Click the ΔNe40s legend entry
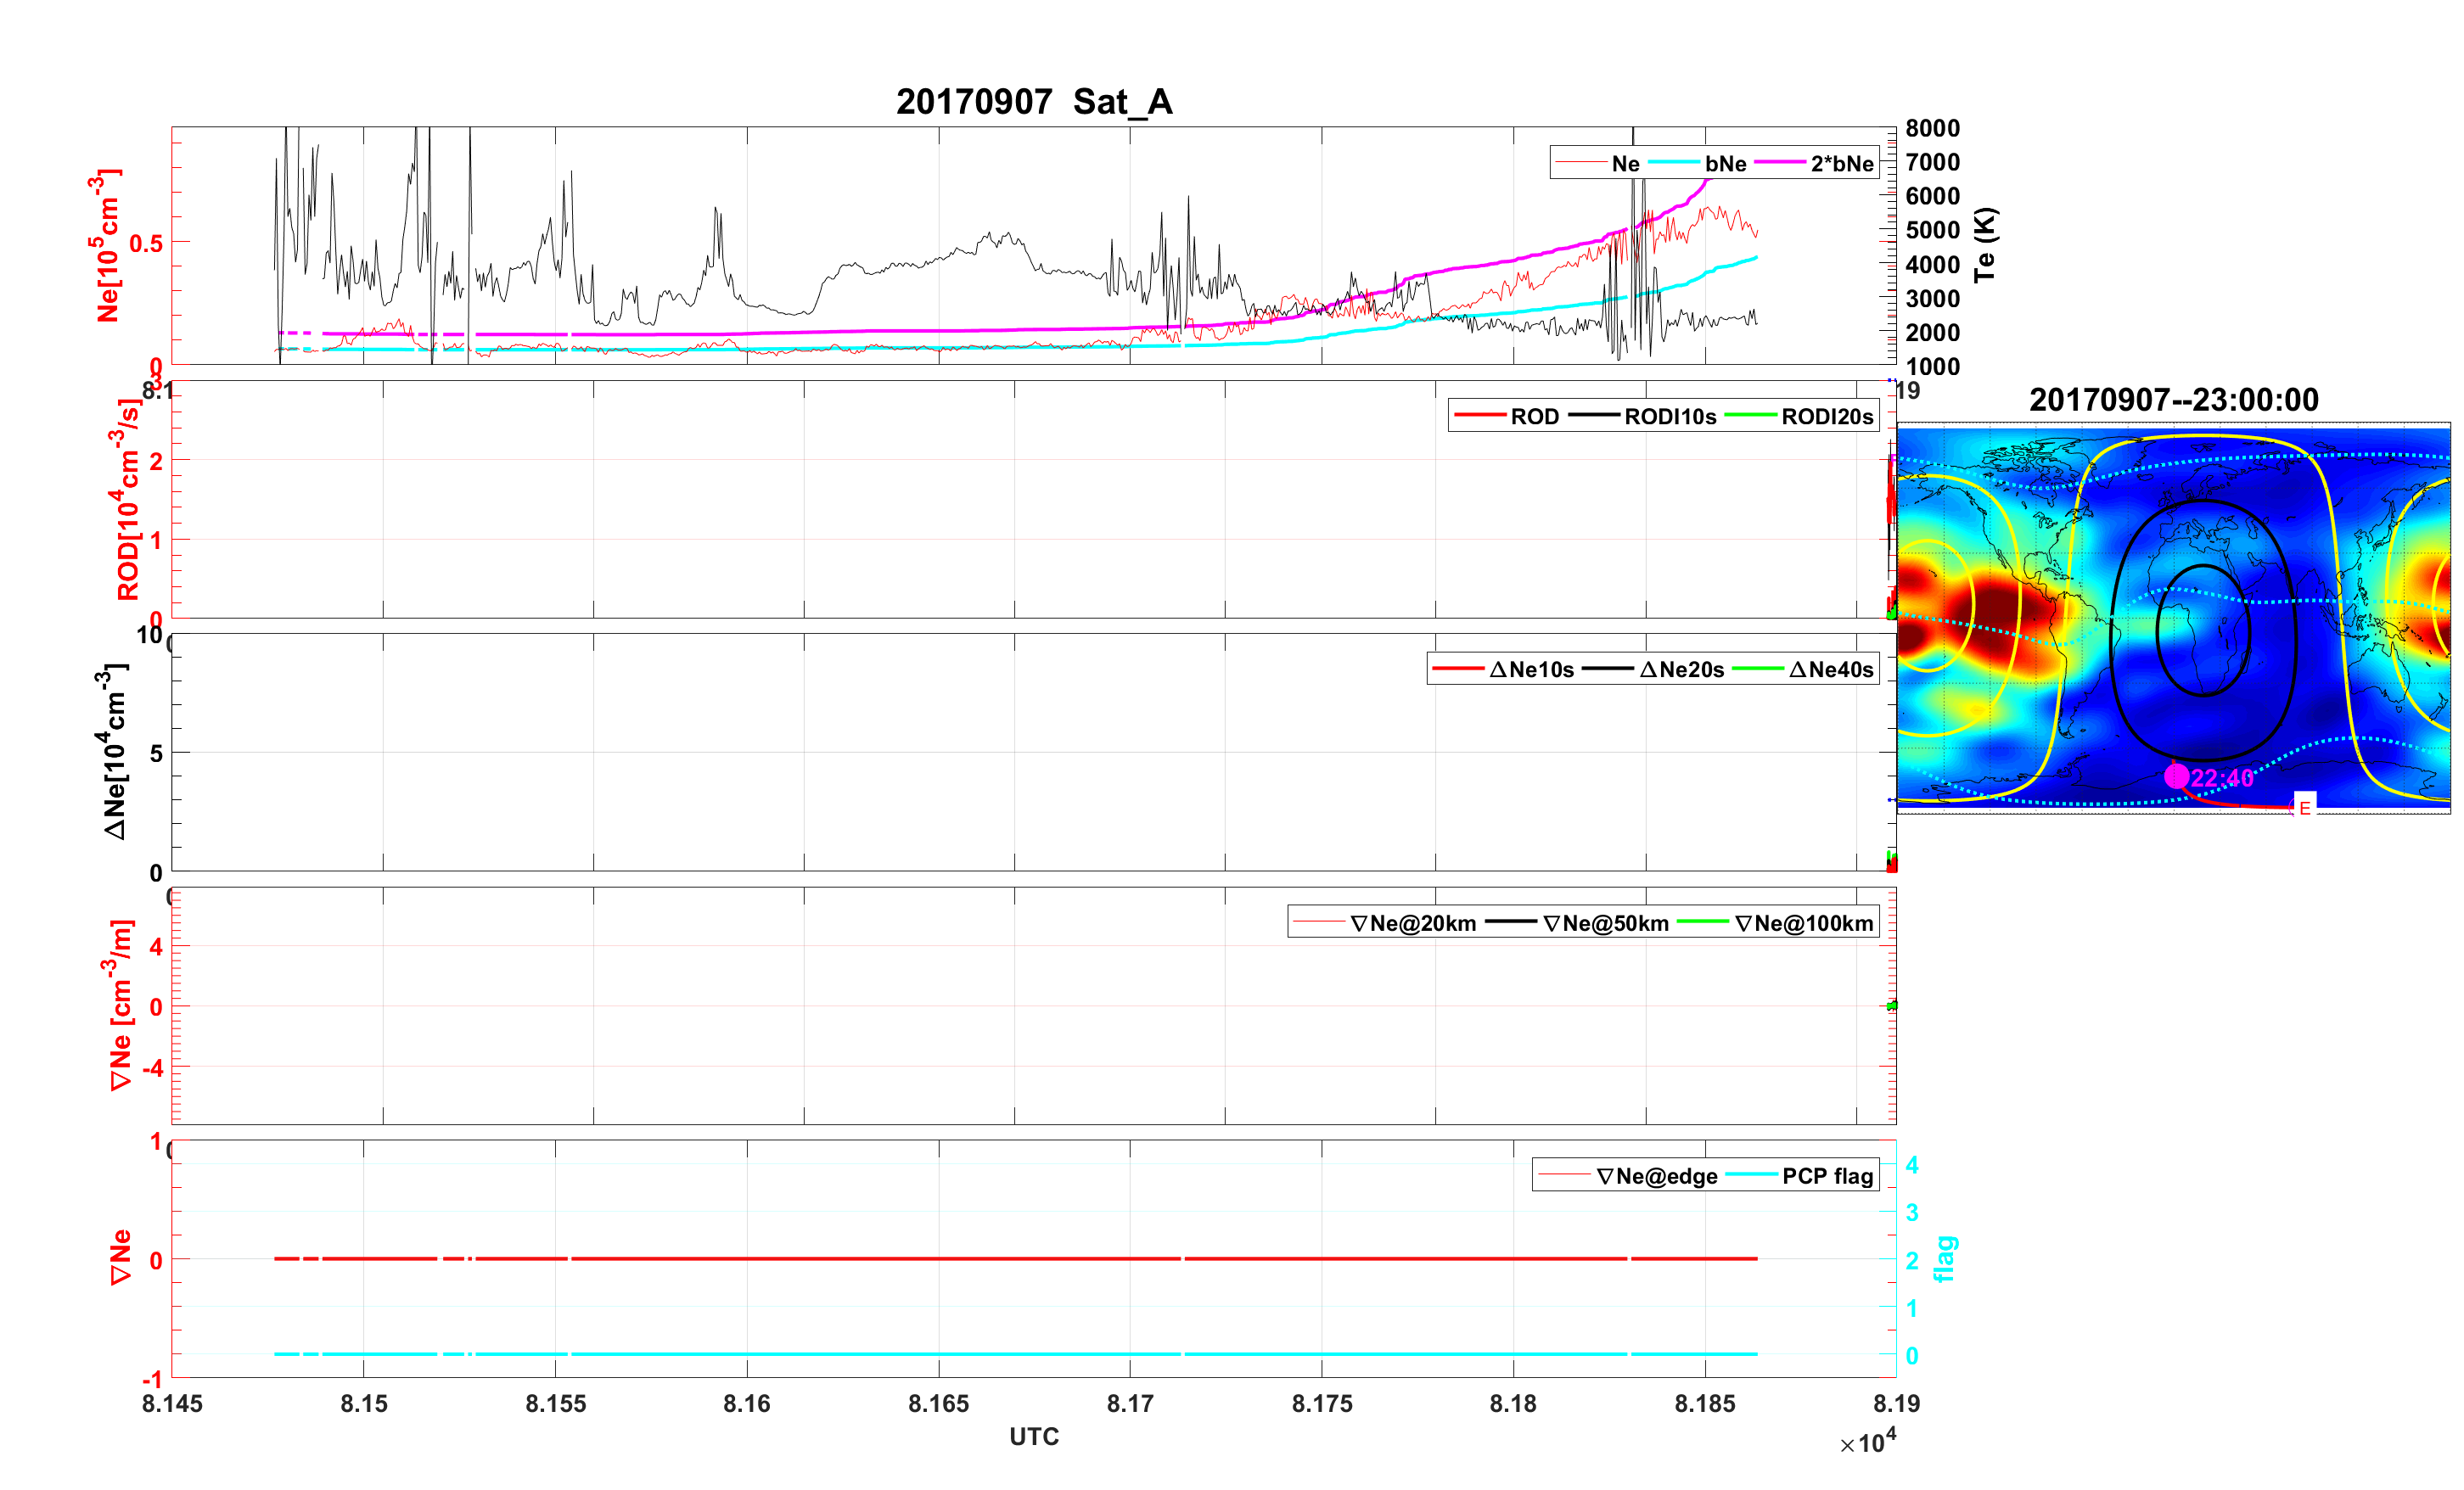Viewport: 2464px width, 1490px height. point(1830,670)
